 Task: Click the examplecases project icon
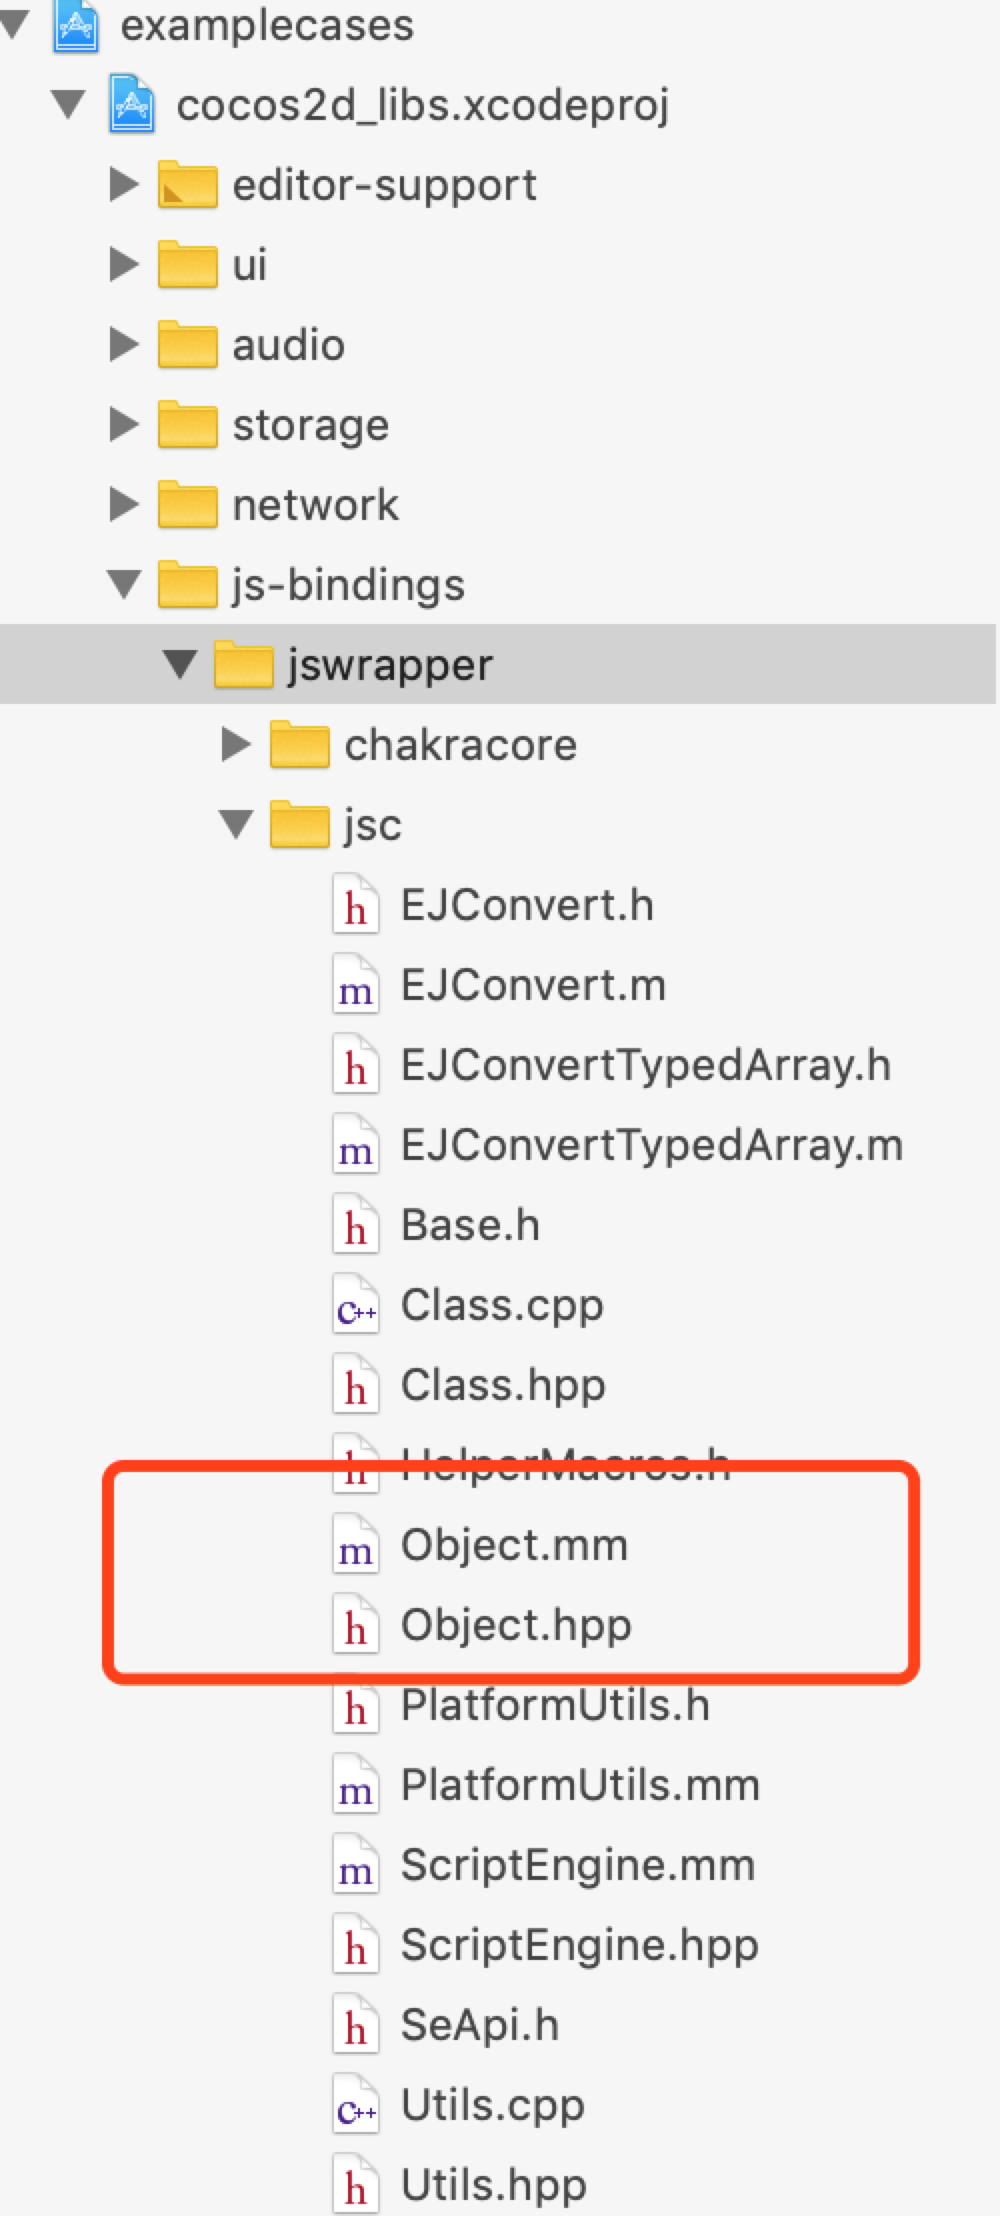point(75,25)
